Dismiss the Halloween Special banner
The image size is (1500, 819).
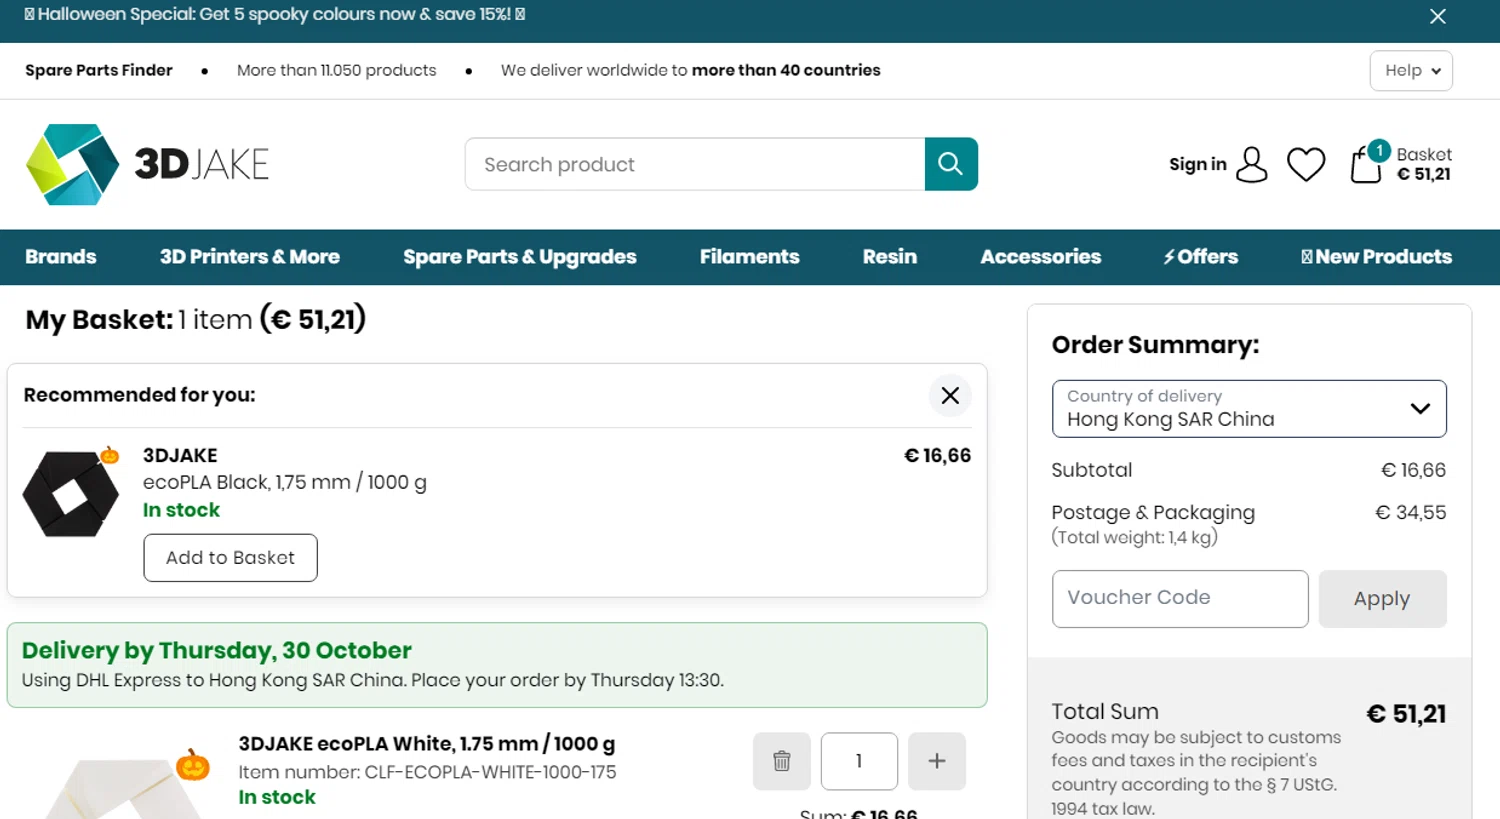pyautogui.click(x=1437, y=16)
